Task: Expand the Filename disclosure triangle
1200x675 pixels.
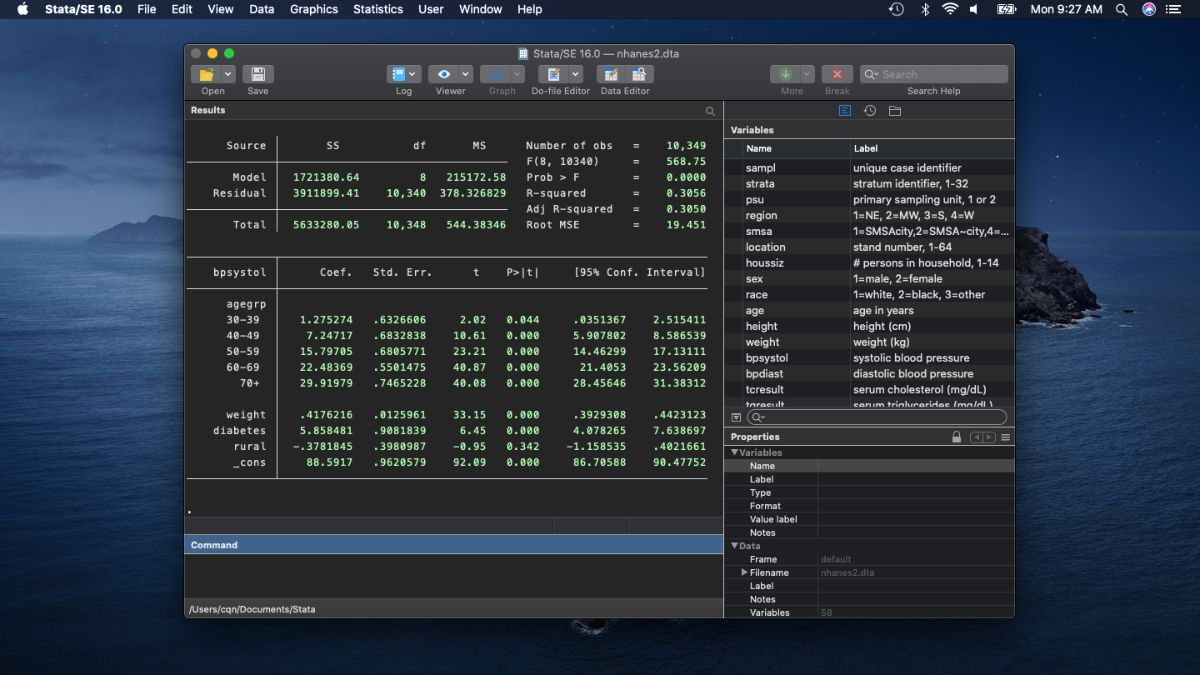Action: [744, 572]
